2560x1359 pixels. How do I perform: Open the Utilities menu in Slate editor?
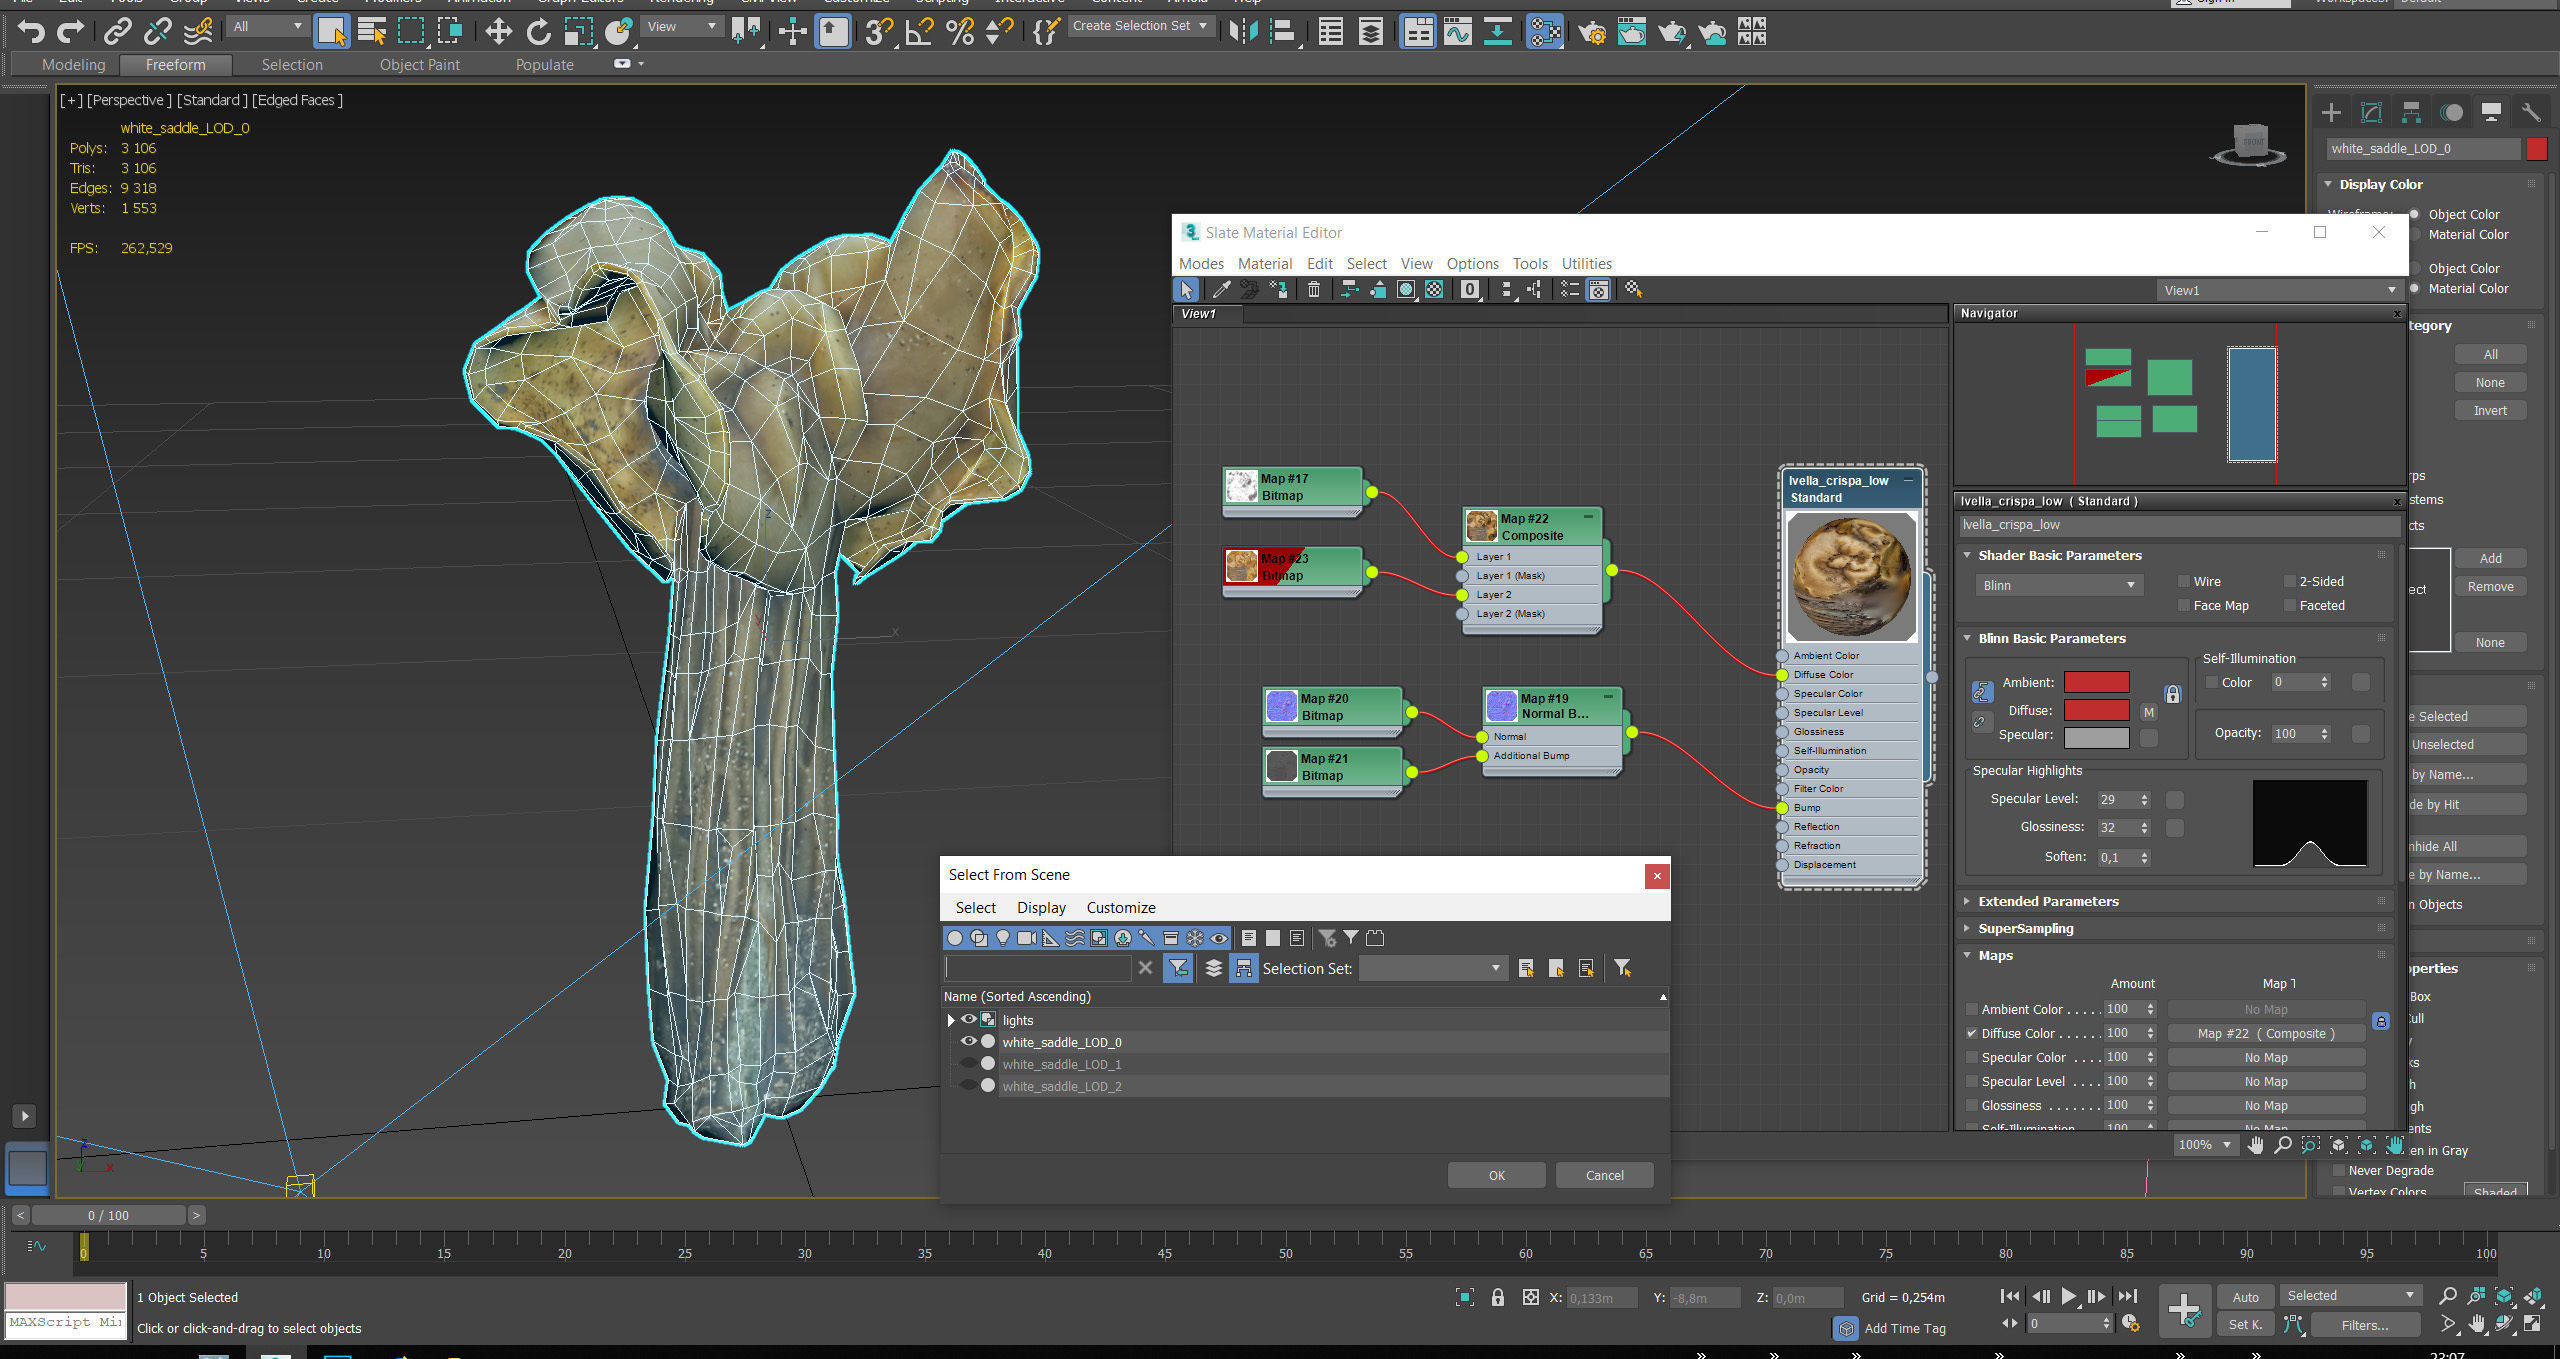click(x=1586, y=264)
